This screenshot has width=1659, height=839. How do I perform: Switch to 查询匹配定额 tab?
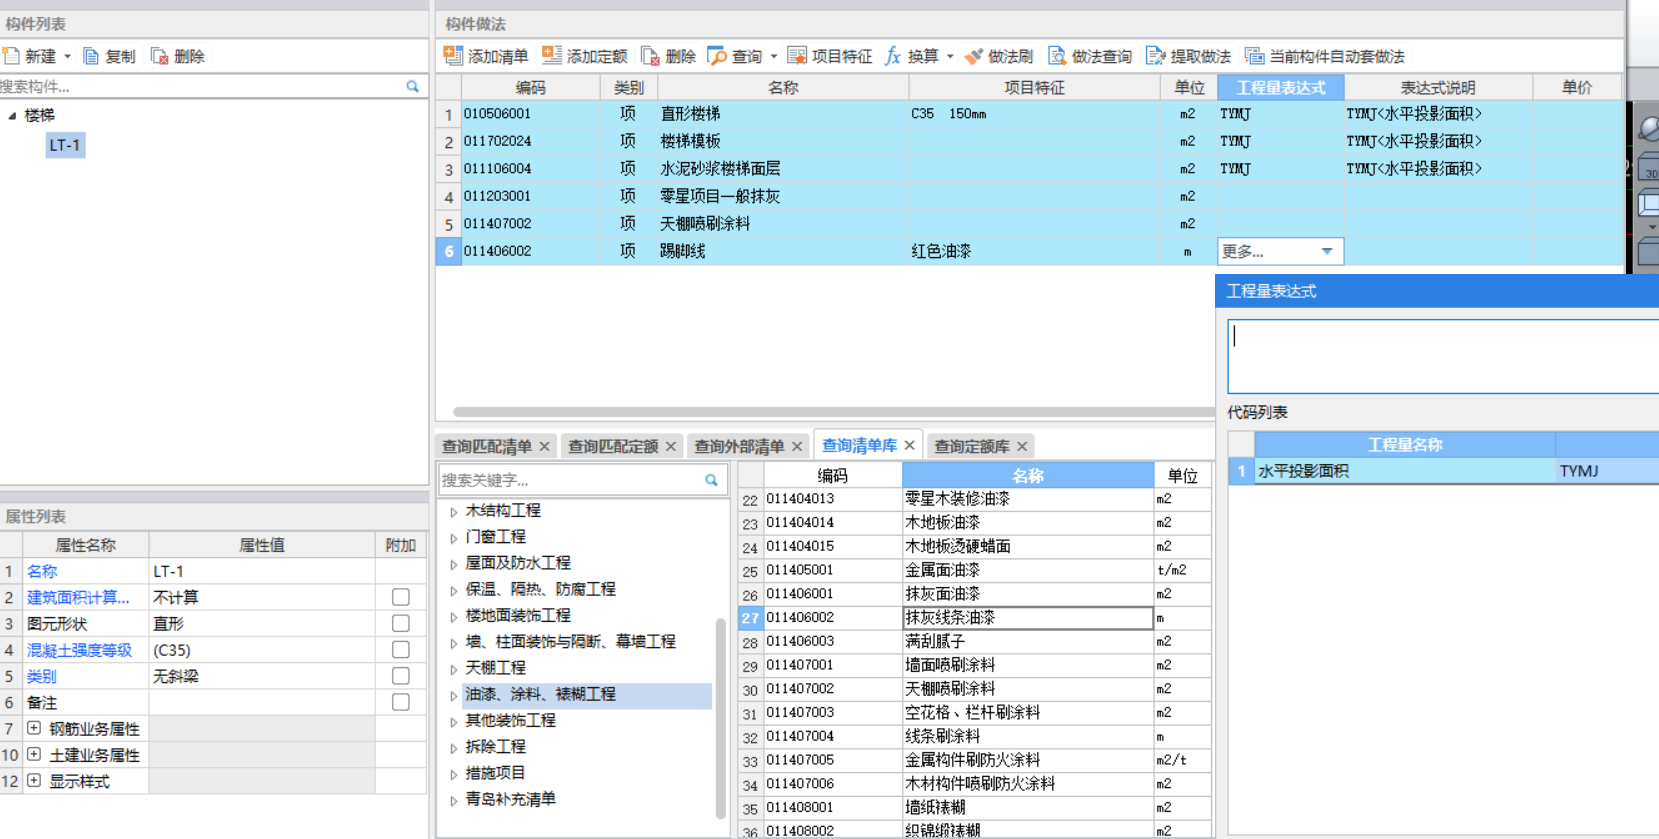coord(613,446)
